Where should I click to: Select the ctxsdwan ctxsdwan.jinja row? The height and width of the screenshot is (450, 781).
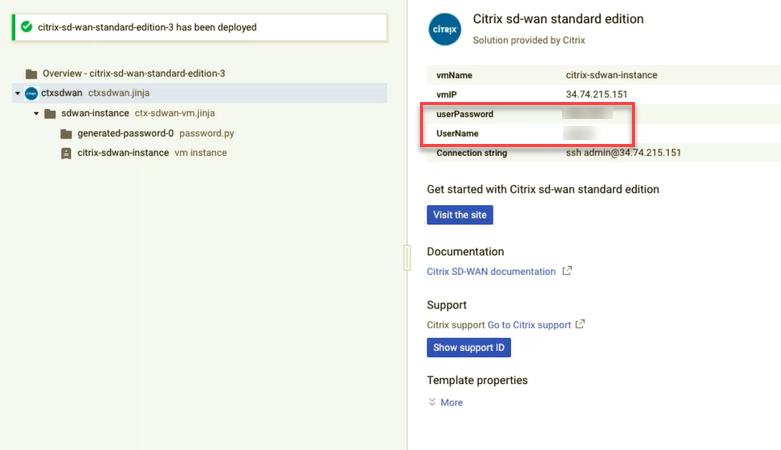point(200,93)
